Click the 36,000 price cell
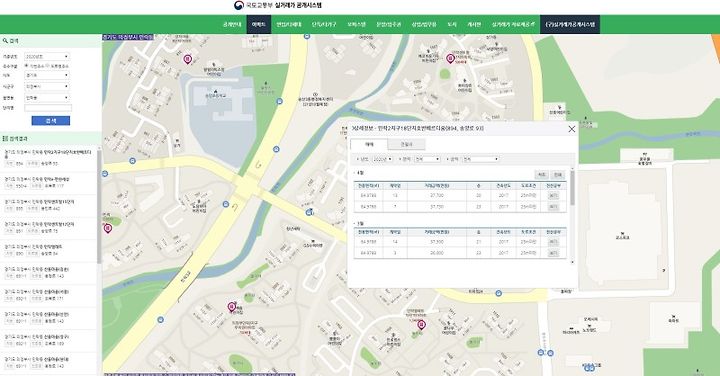The image size is (720, 376). coord(437,253)
